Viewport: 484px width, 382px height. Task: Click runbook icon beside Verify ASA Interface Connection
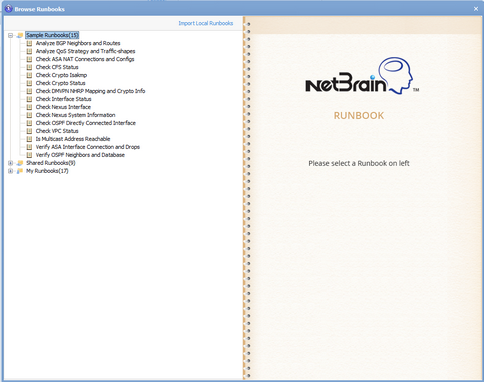click(29, 147)
